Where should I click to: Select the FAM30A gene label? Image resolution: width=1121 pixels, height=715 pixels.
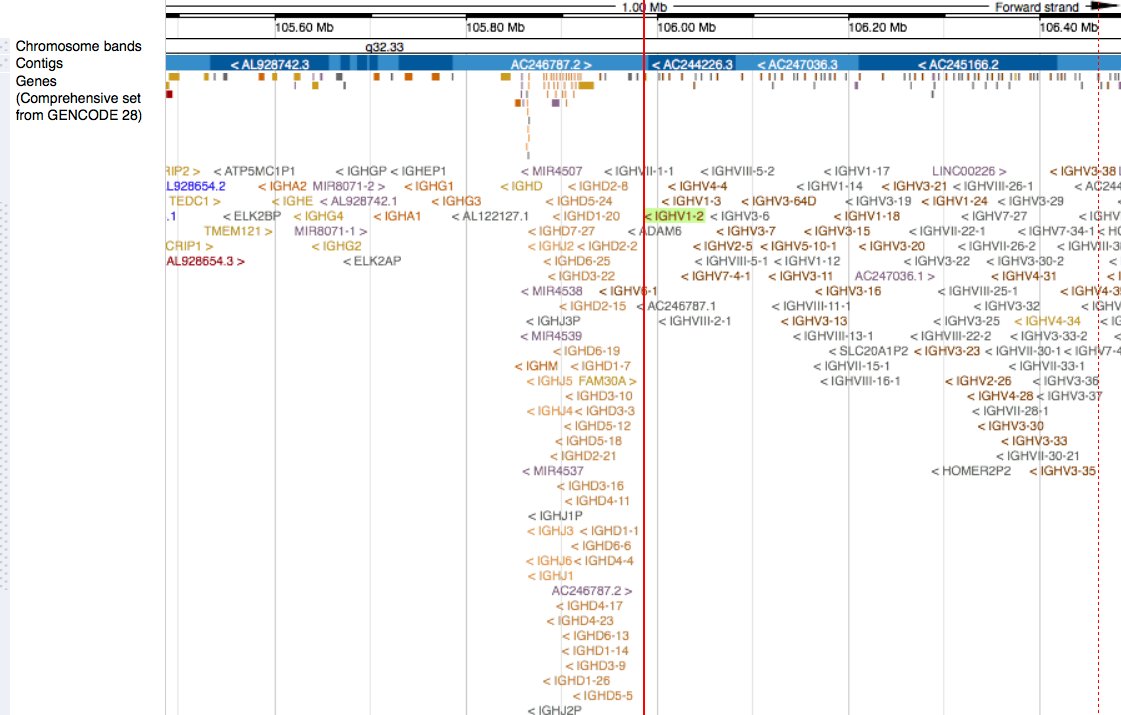(x=607, y=381)
